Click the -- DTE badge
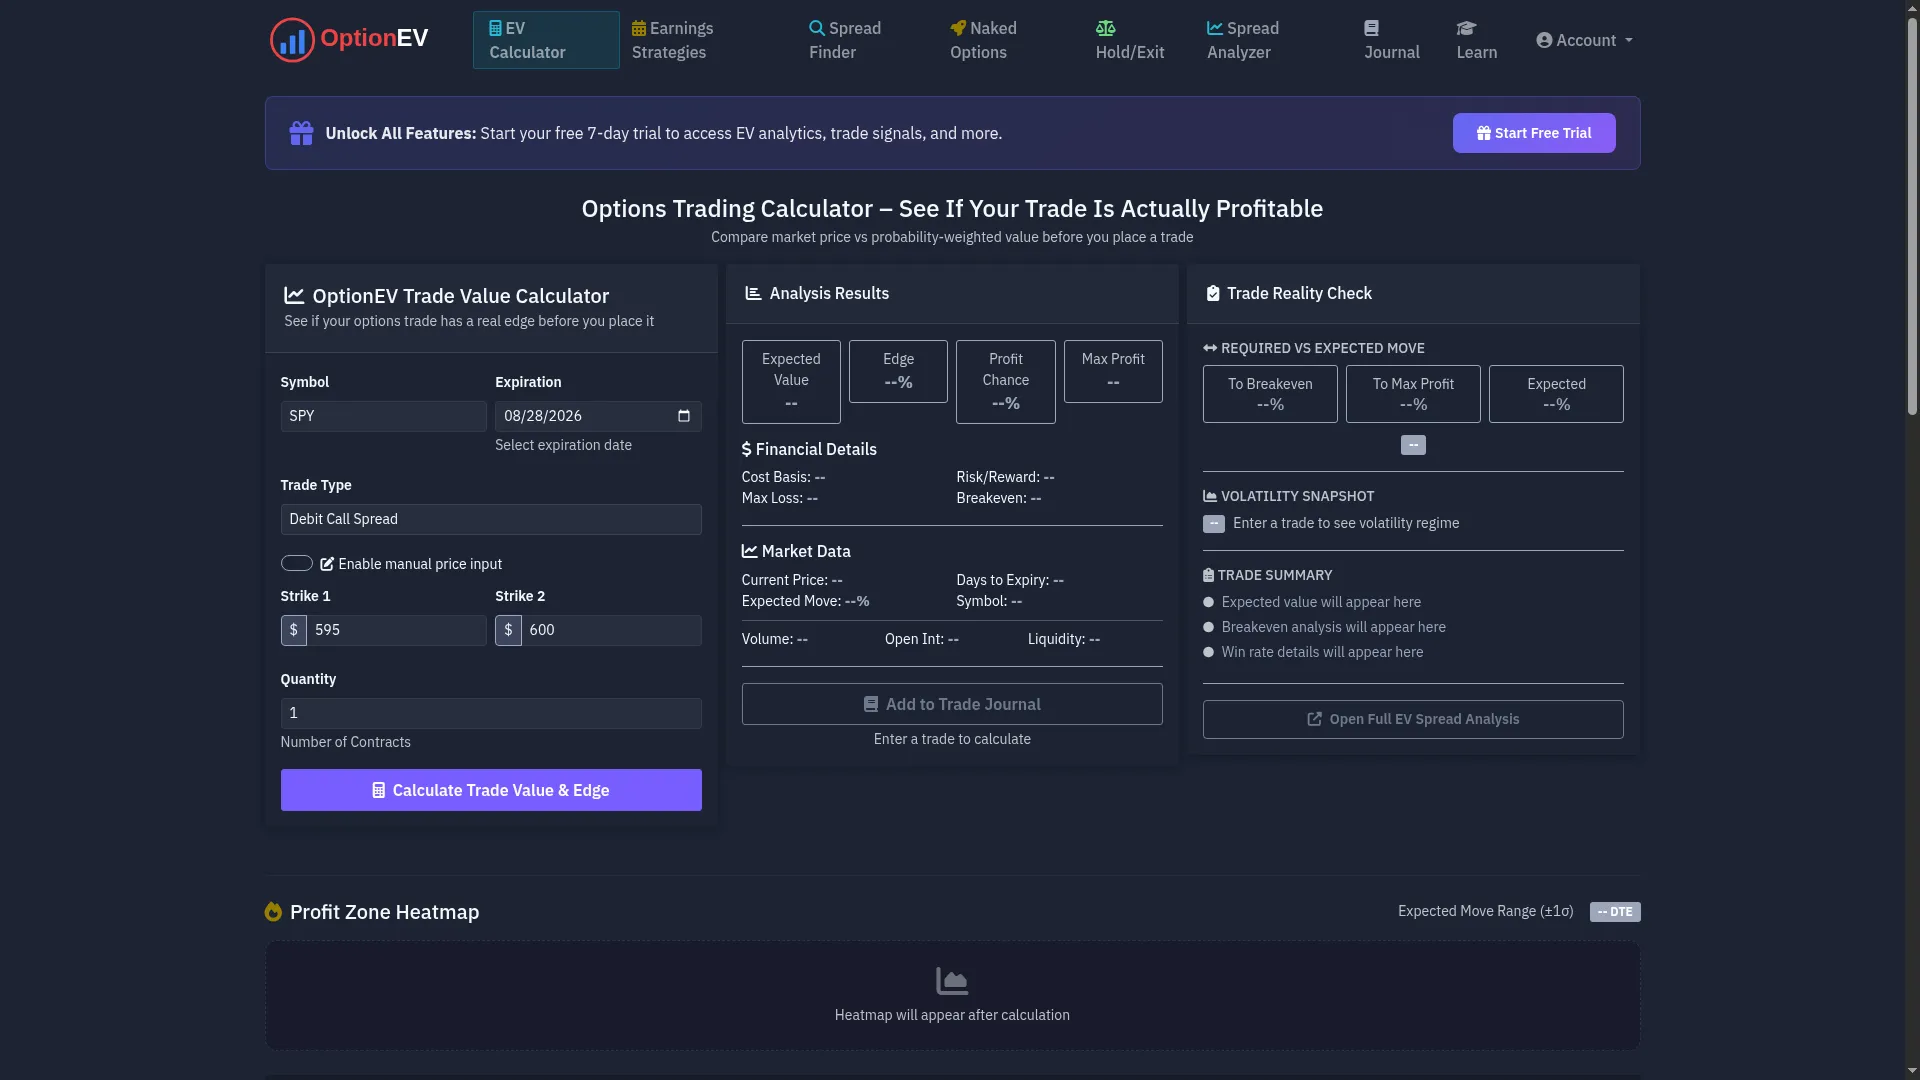Screen dimensions: 1920x1080 1615,912
